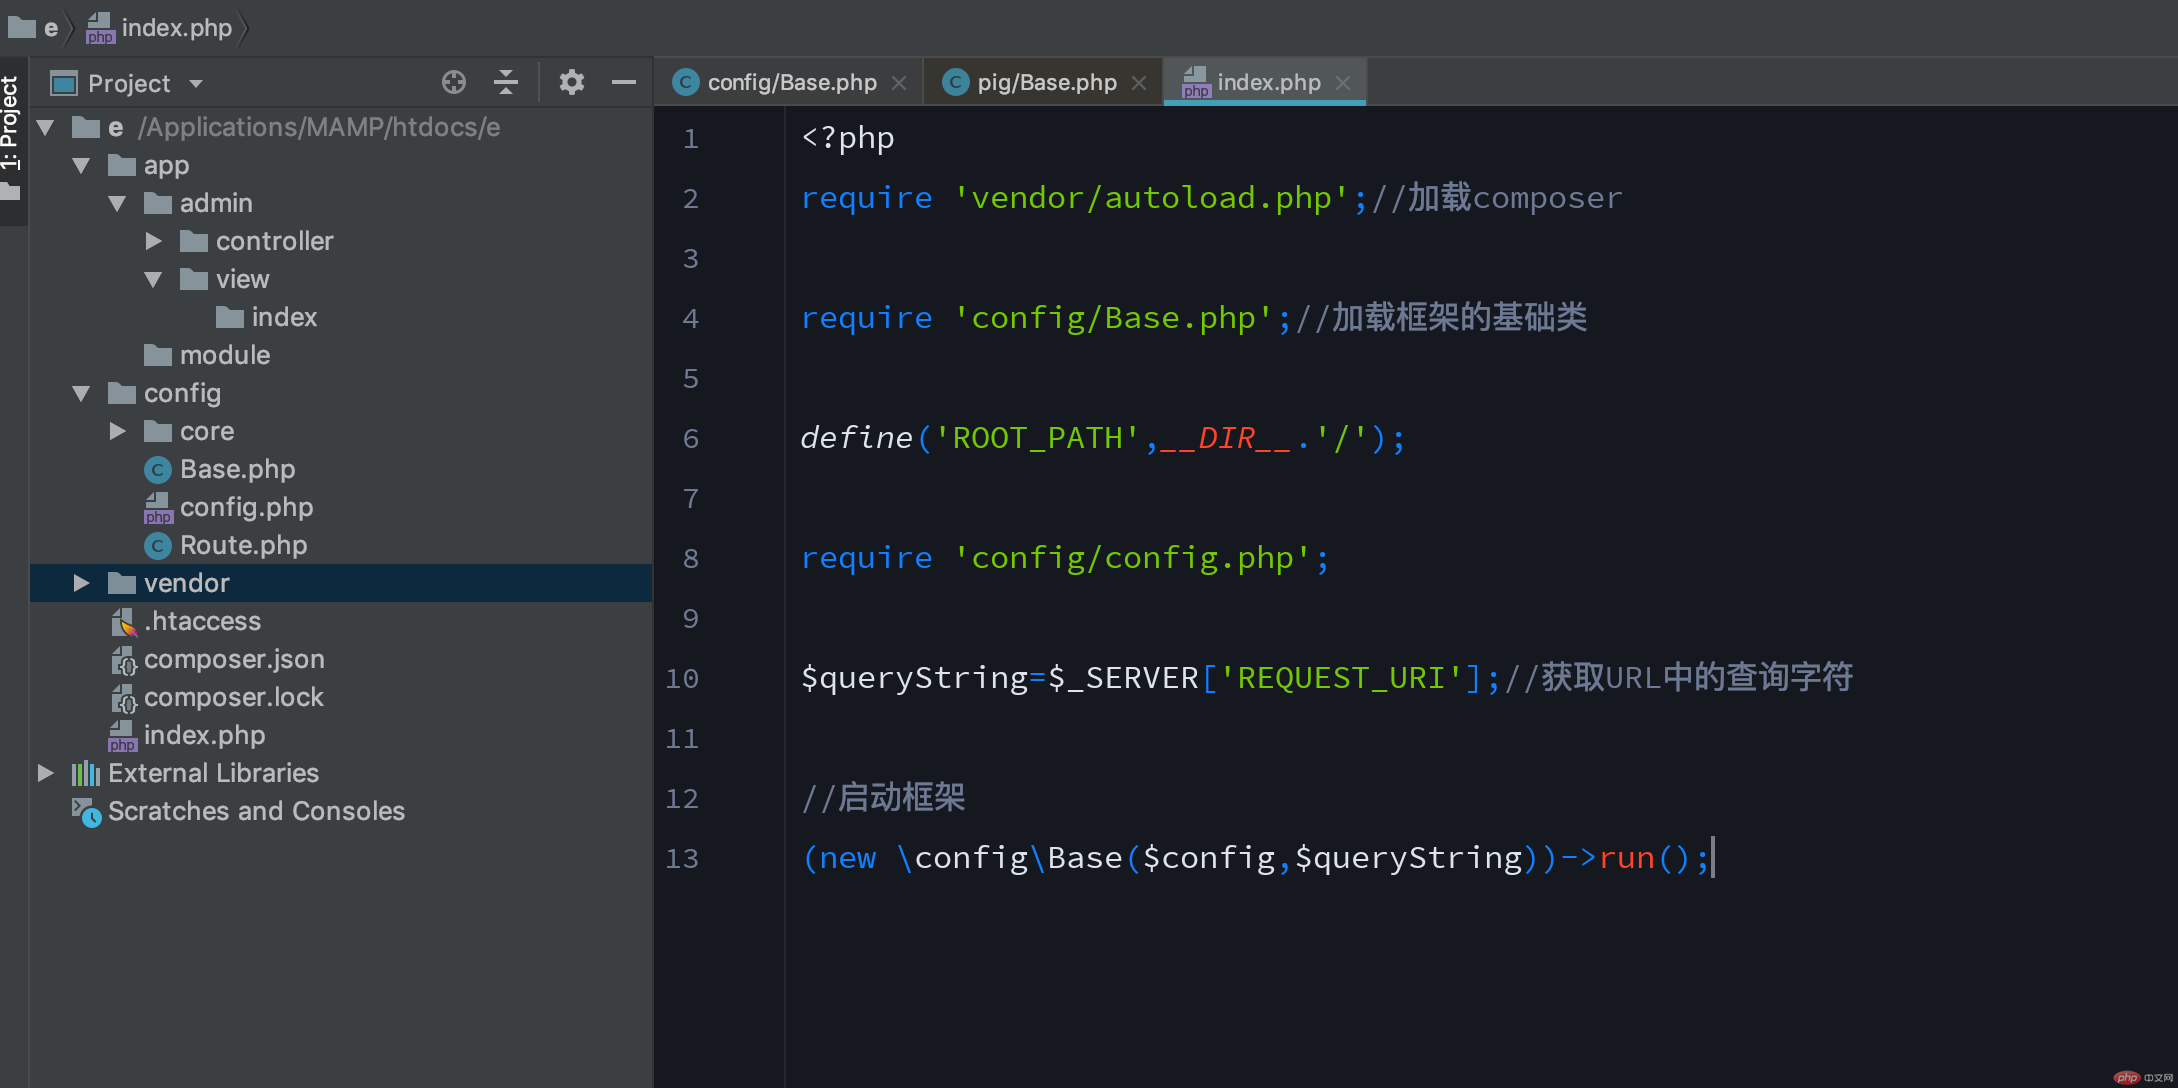Collapse the view folder
This screenshot has height=1088, width=2178.
pos(154,279)
